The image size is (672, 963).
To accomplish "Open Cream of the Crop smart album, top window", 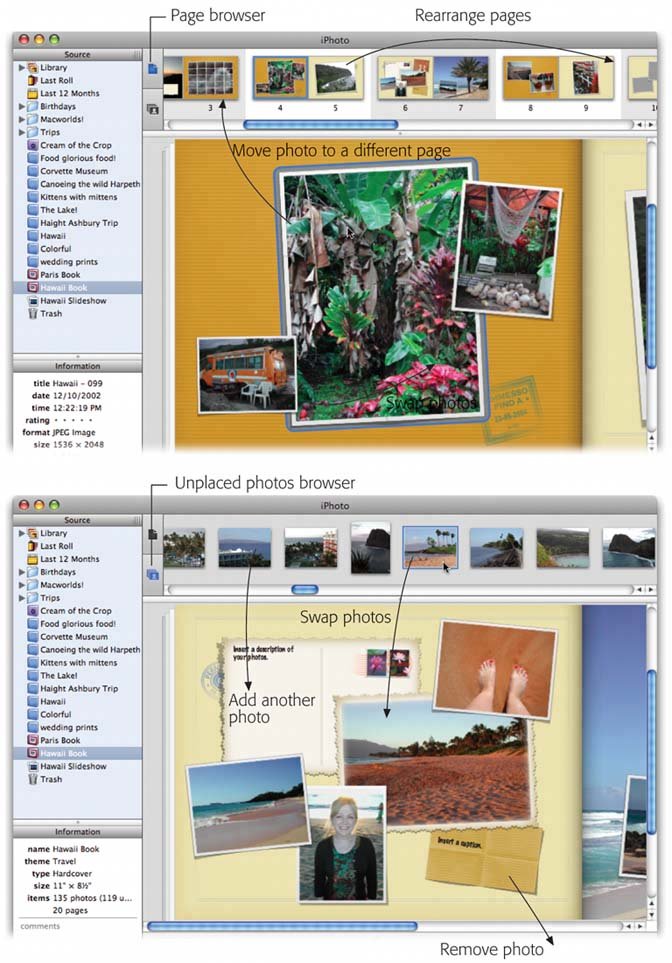I will (x=76, y=145).
